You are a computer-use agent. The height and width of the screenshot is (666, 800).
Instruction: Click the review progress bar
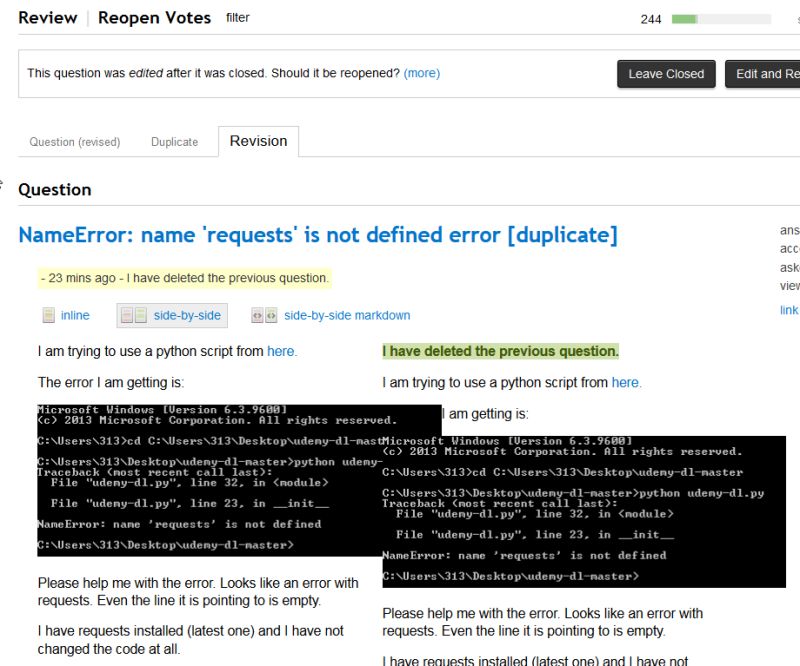coord(721,19)
